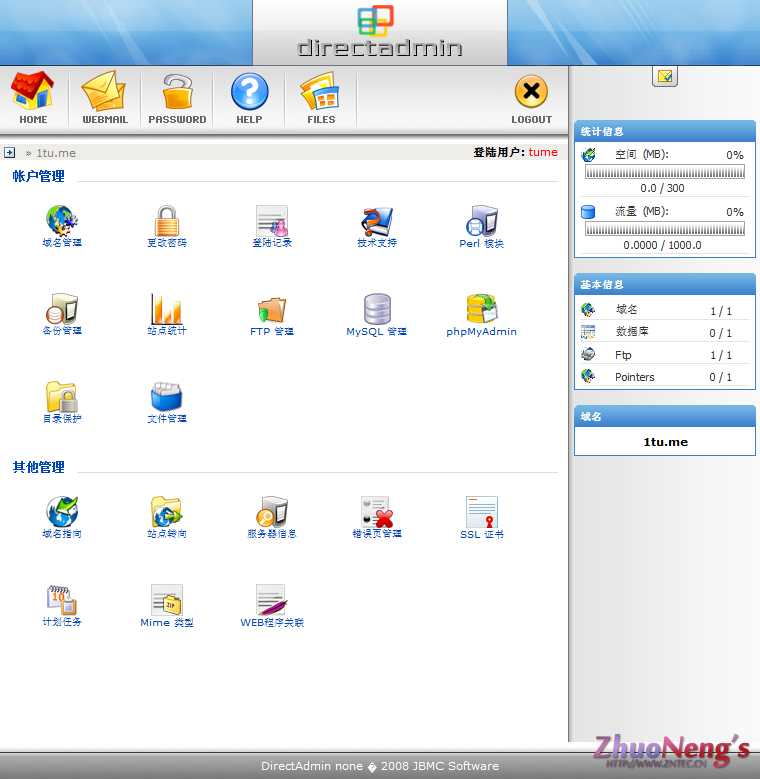Click the 0.0 / 300 space value
The height and width of the screenshot is (779, 760).
pyautogui.click(x=662, y=188)
